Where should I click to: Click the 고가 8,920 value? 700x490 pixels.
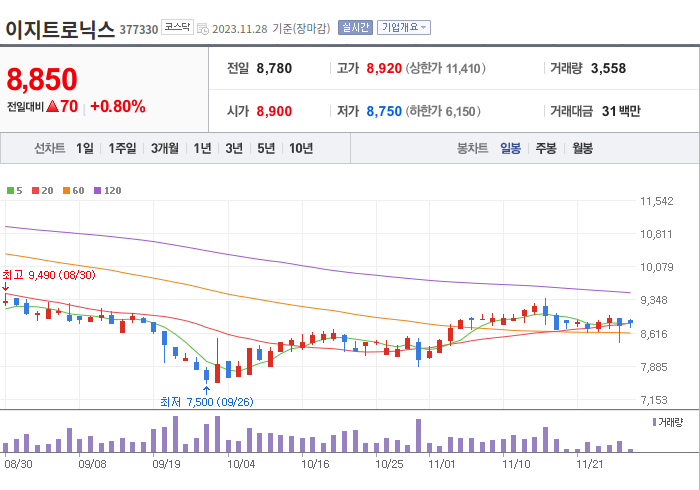coord(384,68)
